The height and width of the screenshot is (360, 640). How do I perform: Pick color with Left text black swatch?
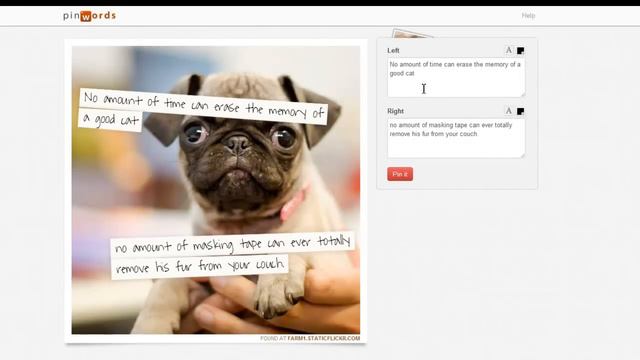tap(520, 51)
